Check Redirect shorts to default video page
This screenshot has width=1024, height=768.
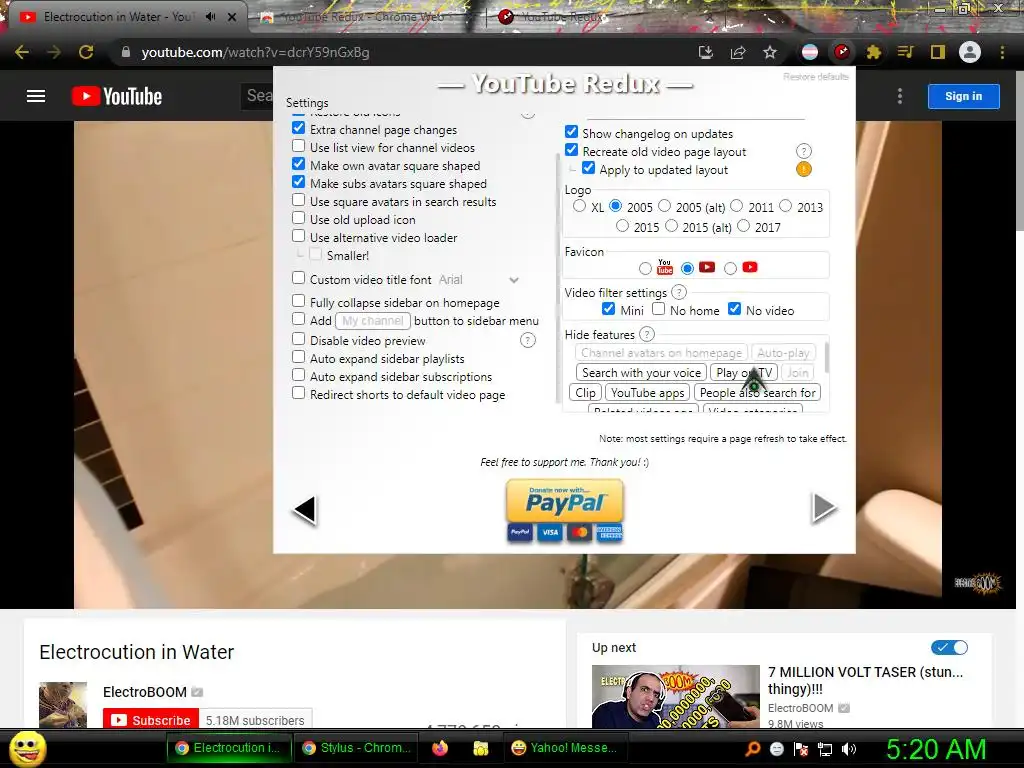click(298, 392)
